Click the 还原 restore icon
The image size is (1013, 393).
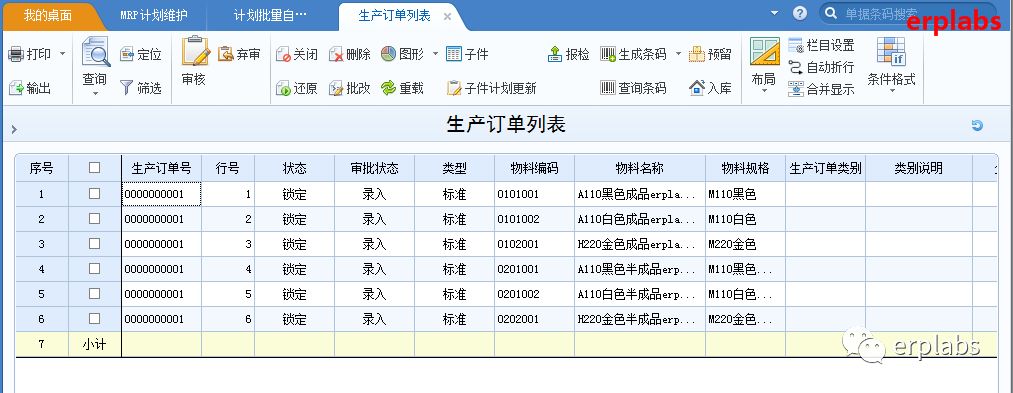[x=283, y=89]
